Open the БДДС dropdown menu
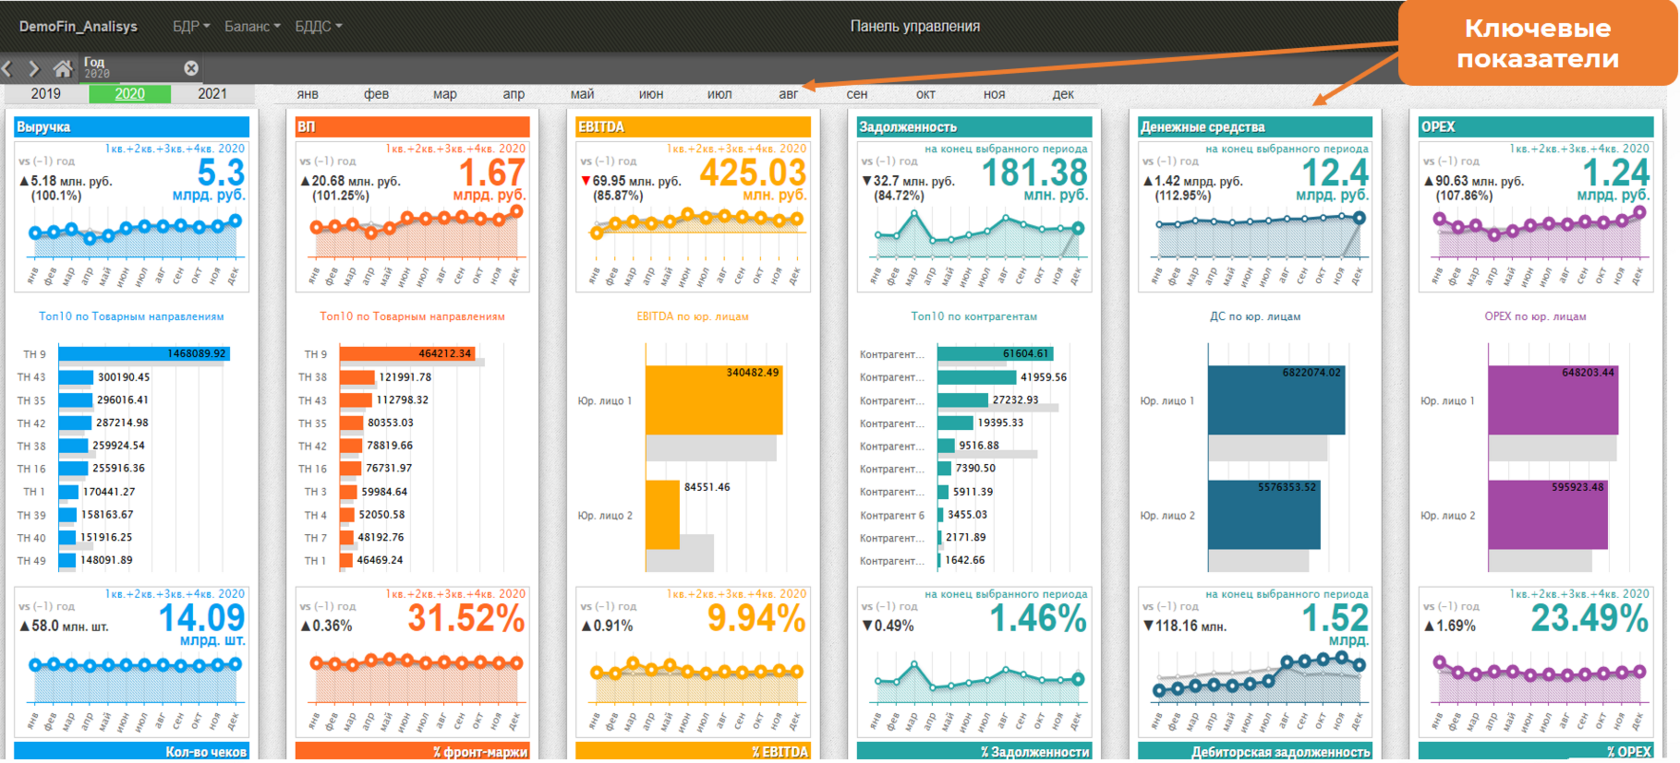This screenshot has width=1680, height=763. tap(318, 26)
